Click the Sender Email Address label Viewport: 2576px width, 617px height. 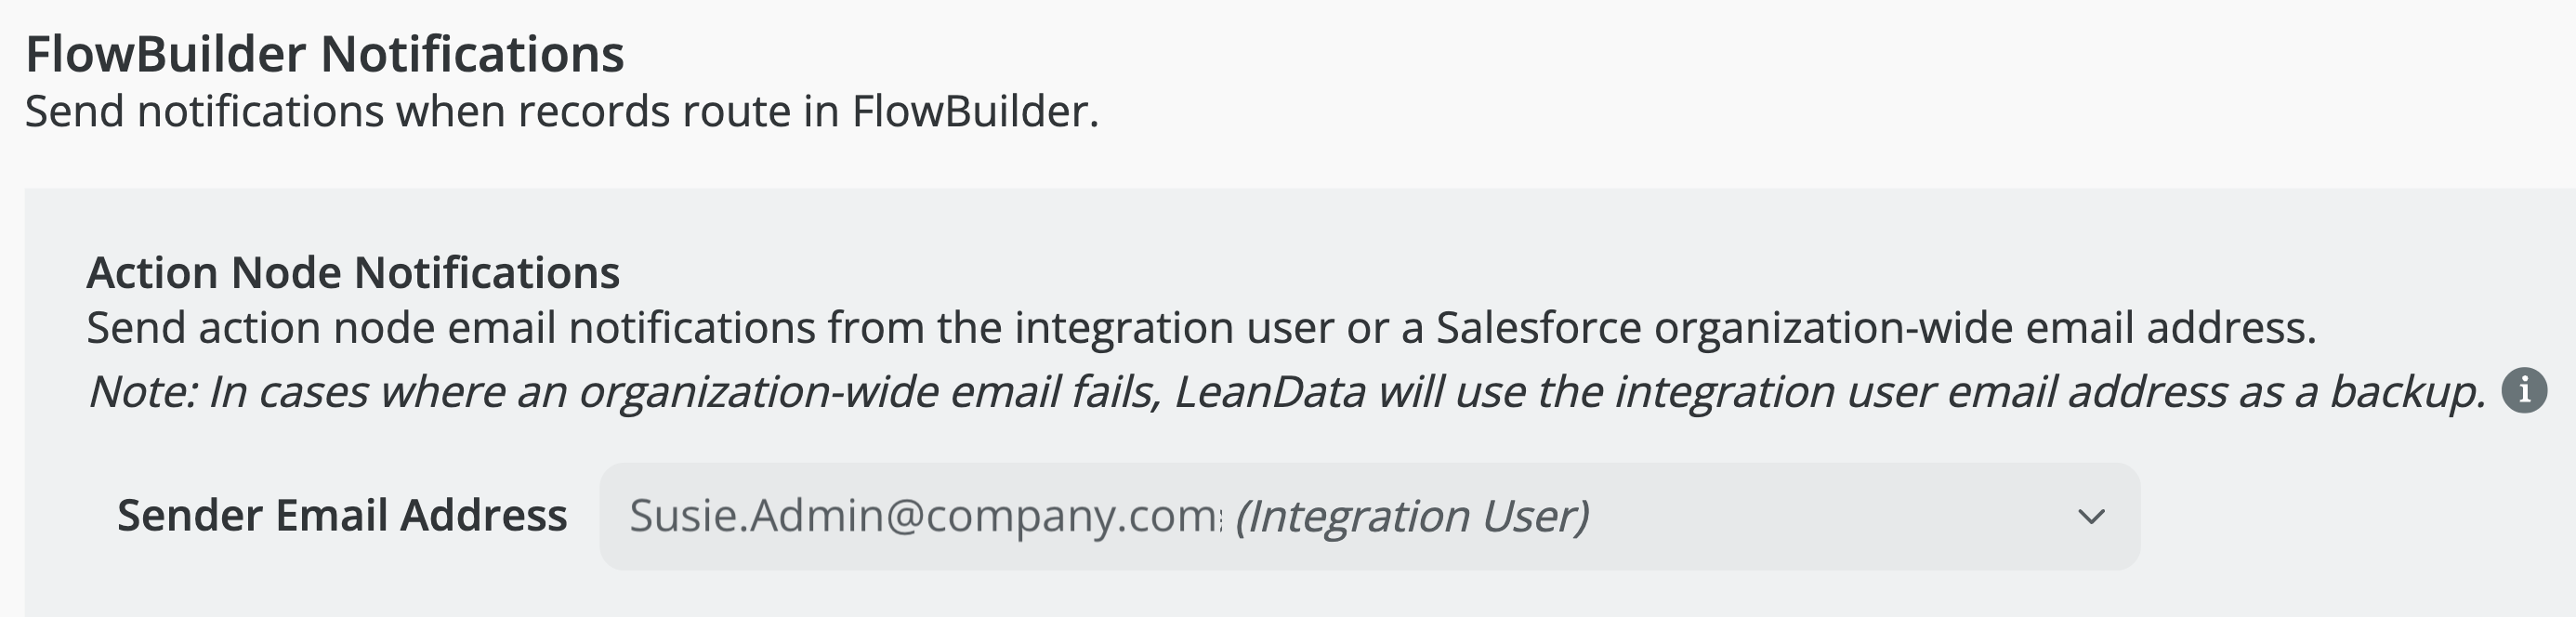click(342, 516)
